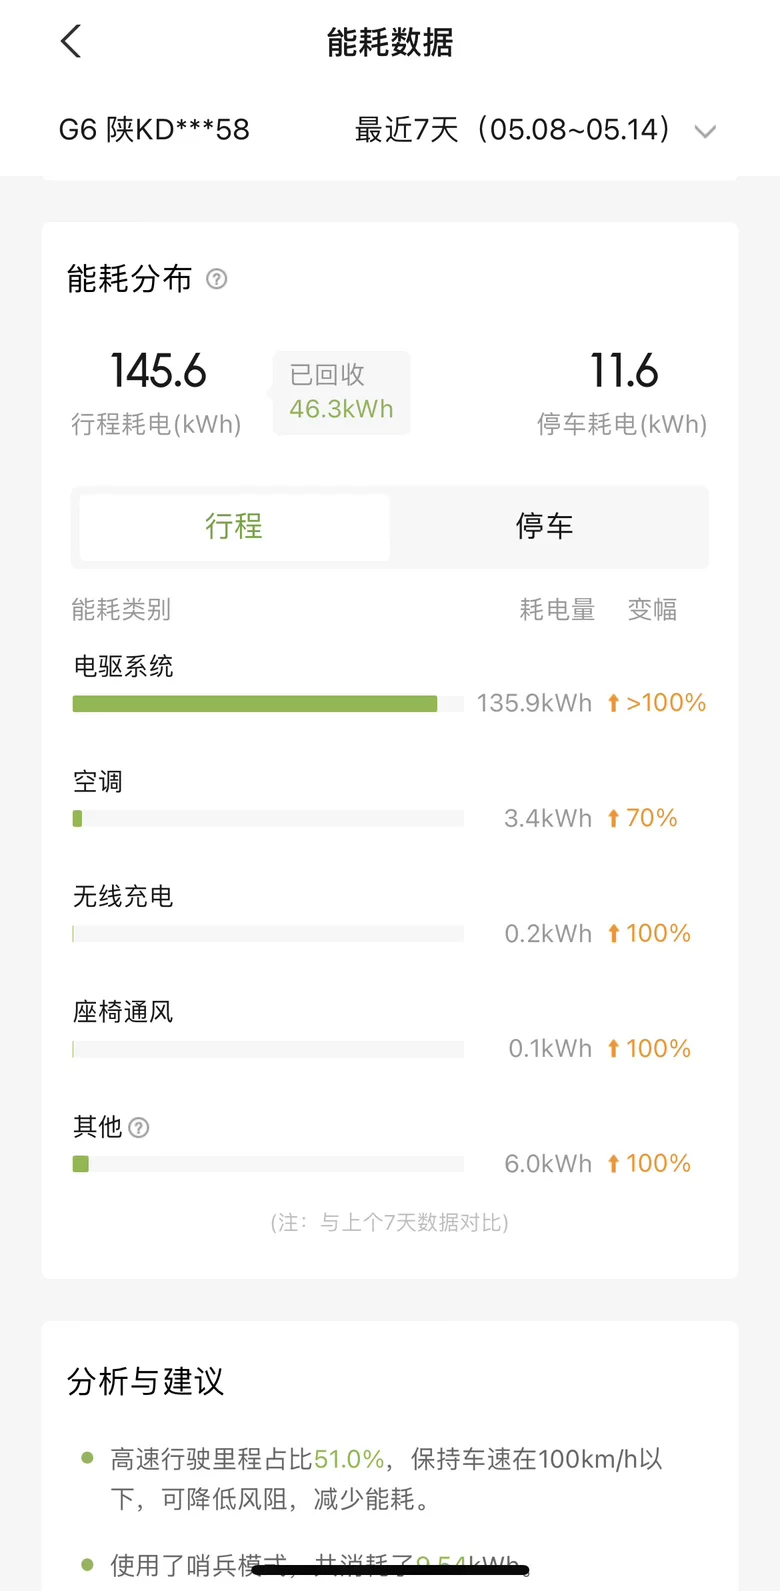Tap orange up arrow beside 70%
Viewport: 780px width, 1591px height.
point(613,818)
